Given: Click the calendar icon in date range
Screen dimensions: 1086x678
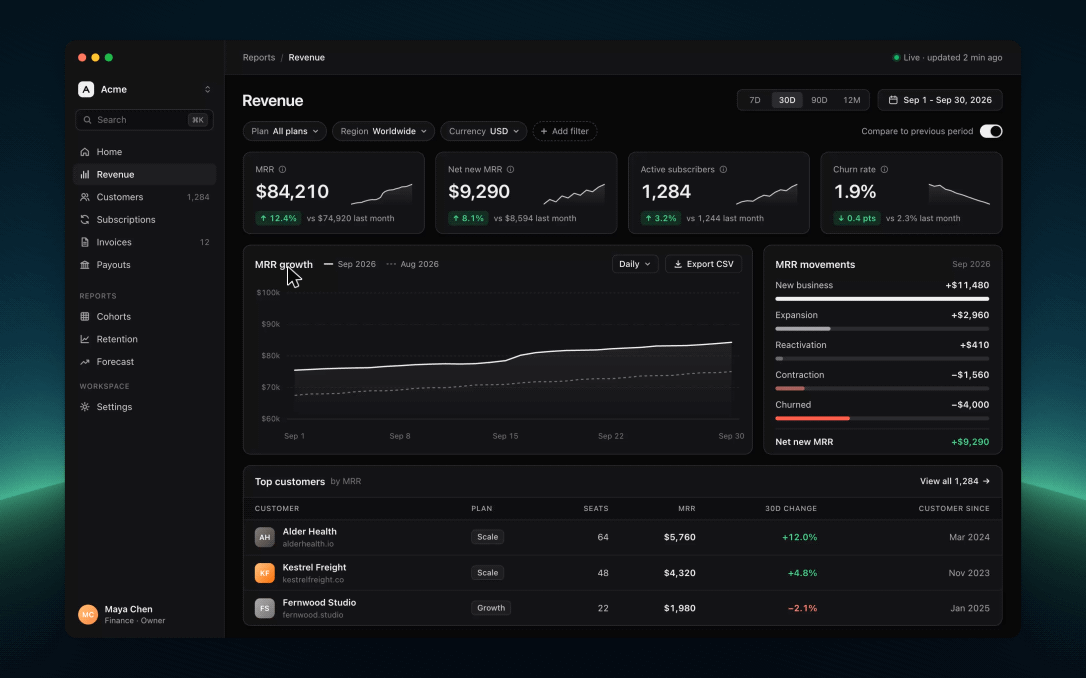Looking at the screenshot, I should pos(893,100).
